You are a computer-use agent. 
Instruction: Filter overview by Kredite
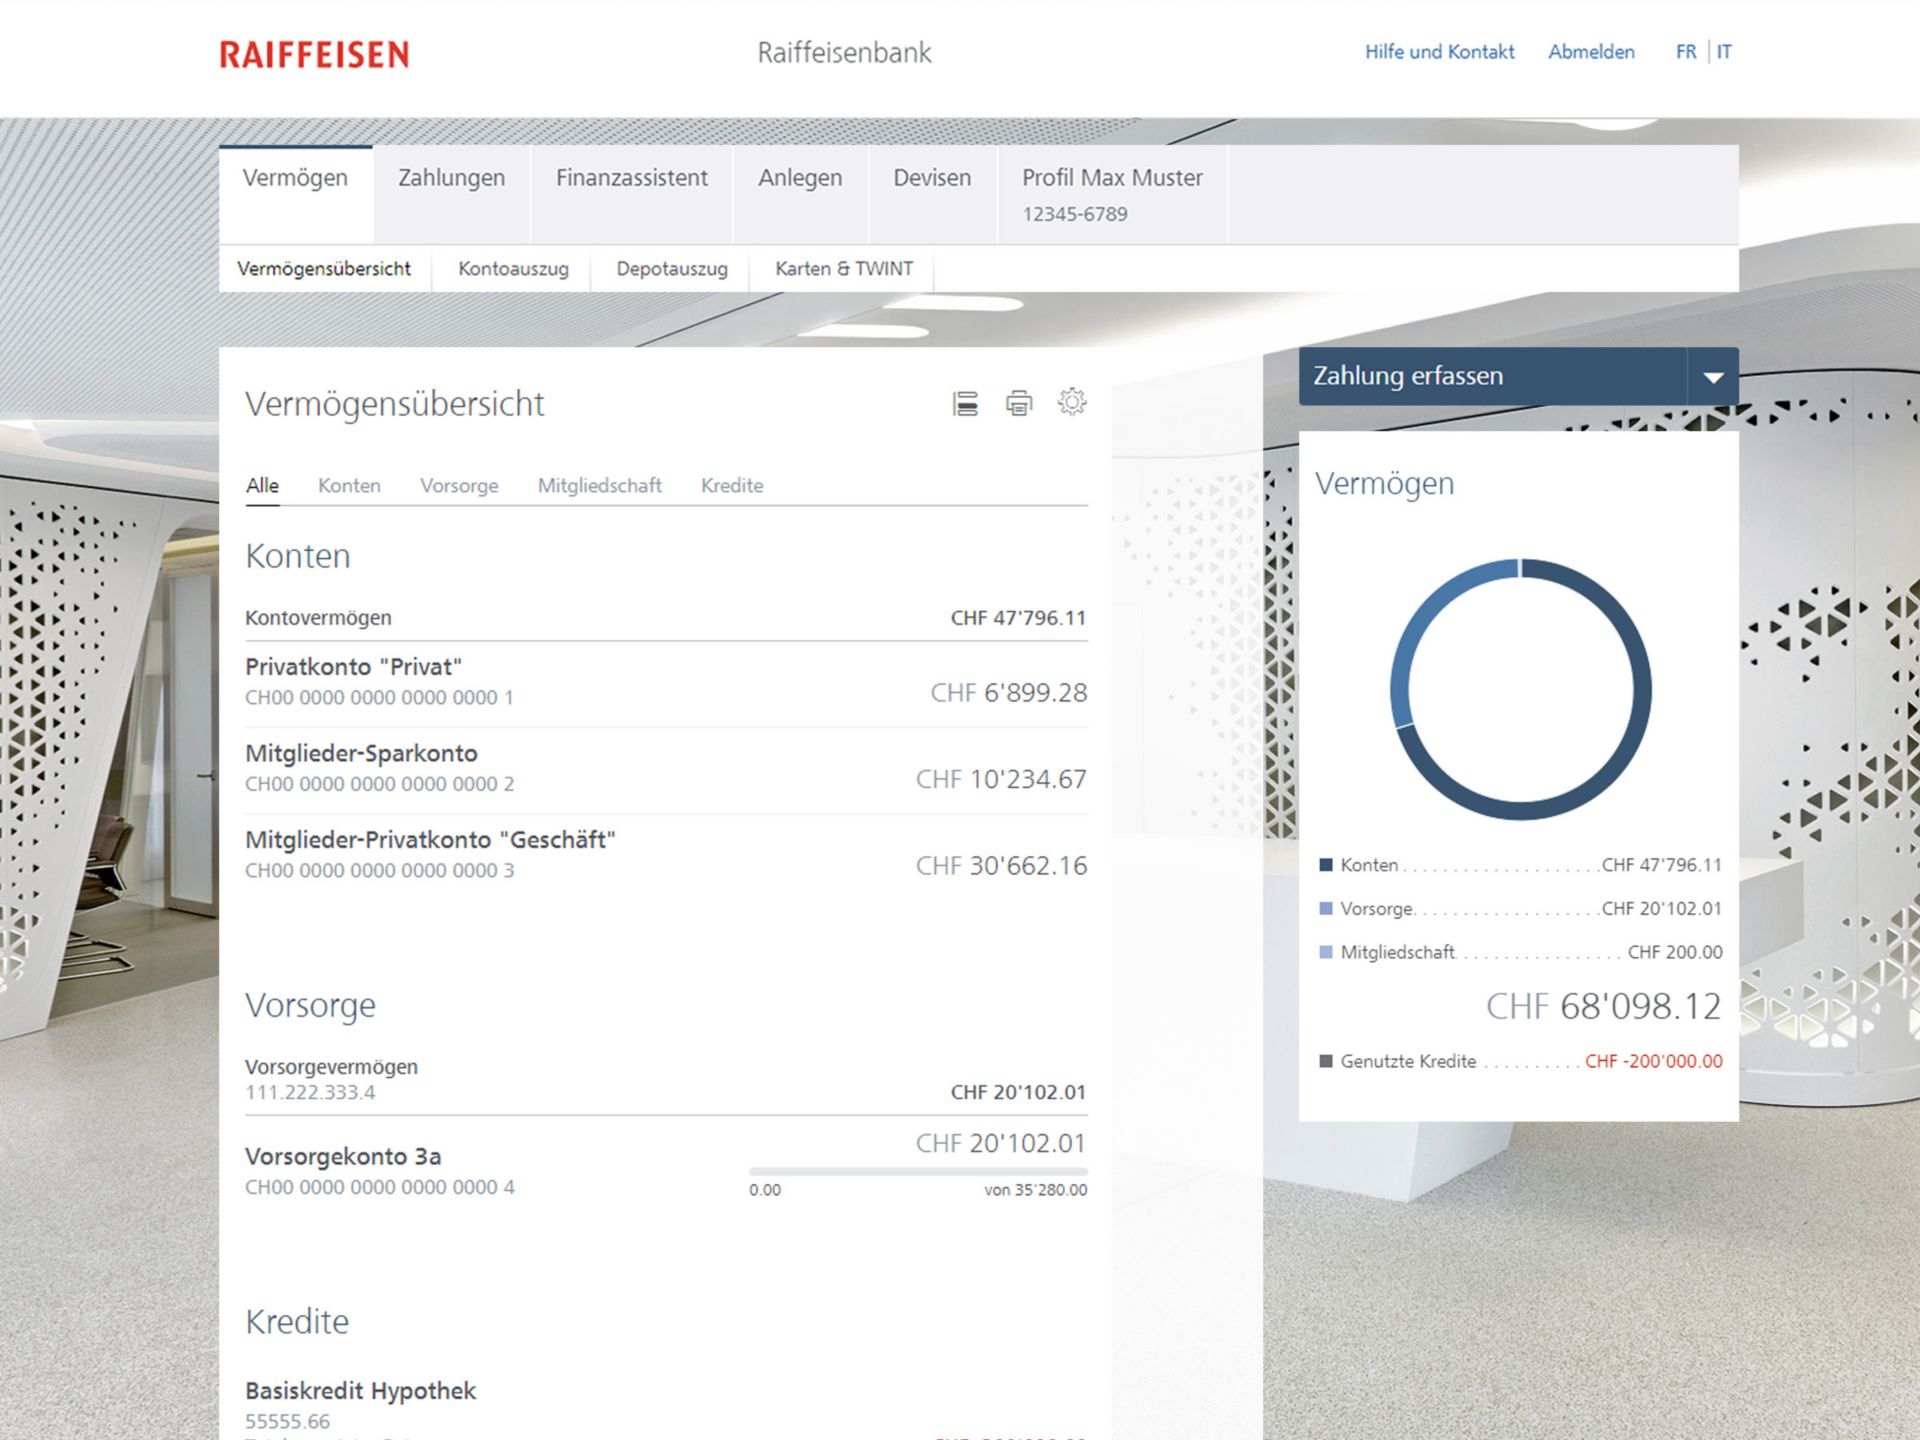click(731, 486)
